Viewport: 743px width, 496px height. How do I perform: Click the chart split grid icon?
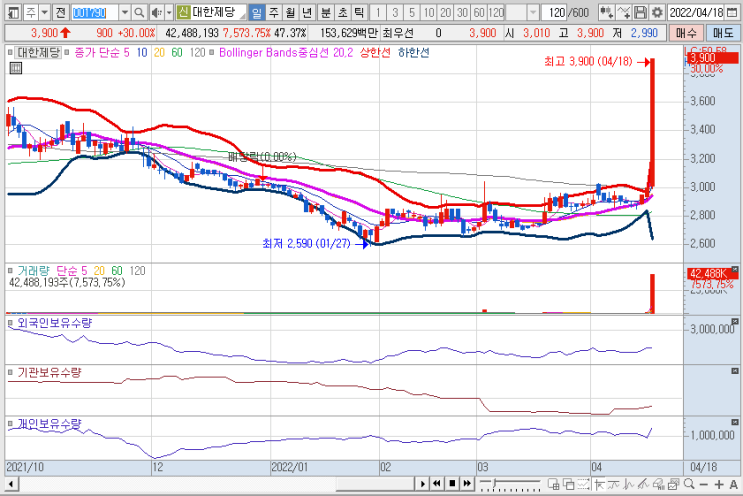coord(553,484)
